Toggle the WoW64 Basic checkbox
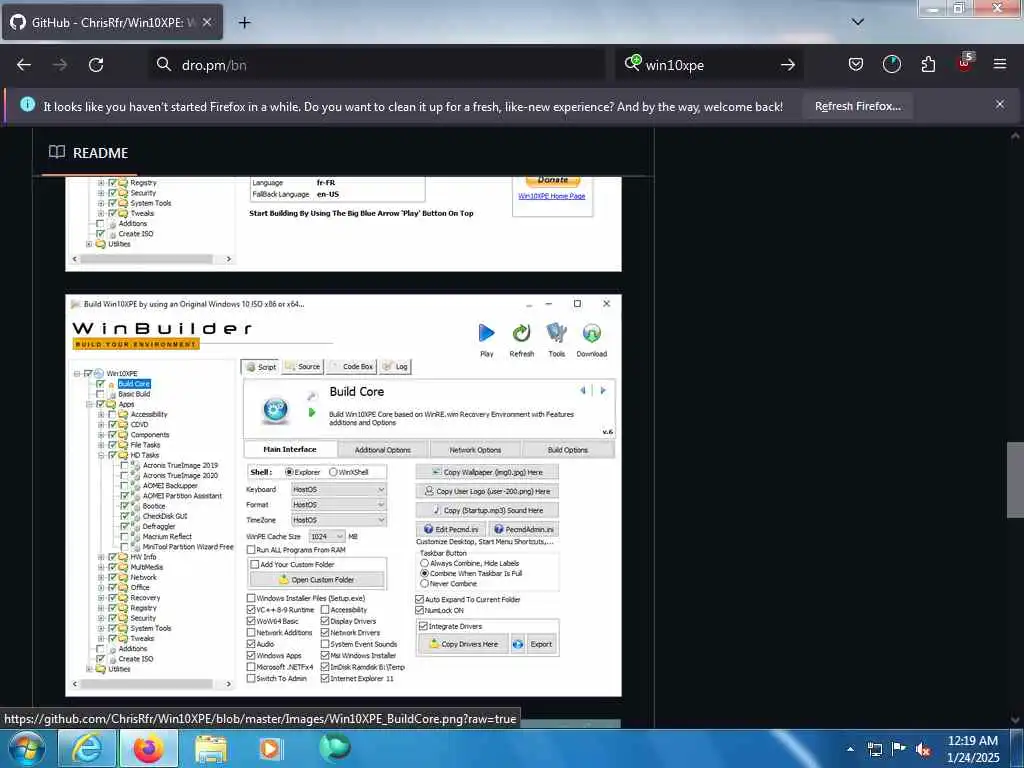This screenshot has height=768, width=1024. pos(251,621)
